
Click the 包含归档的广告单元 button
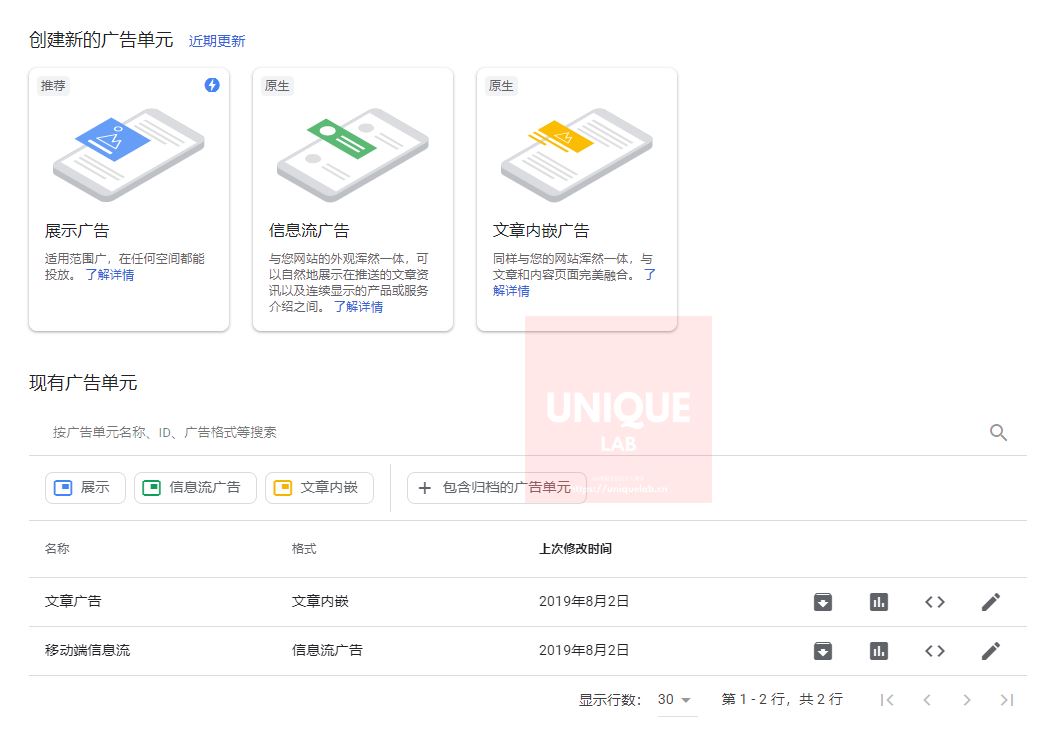coord(497,487)
